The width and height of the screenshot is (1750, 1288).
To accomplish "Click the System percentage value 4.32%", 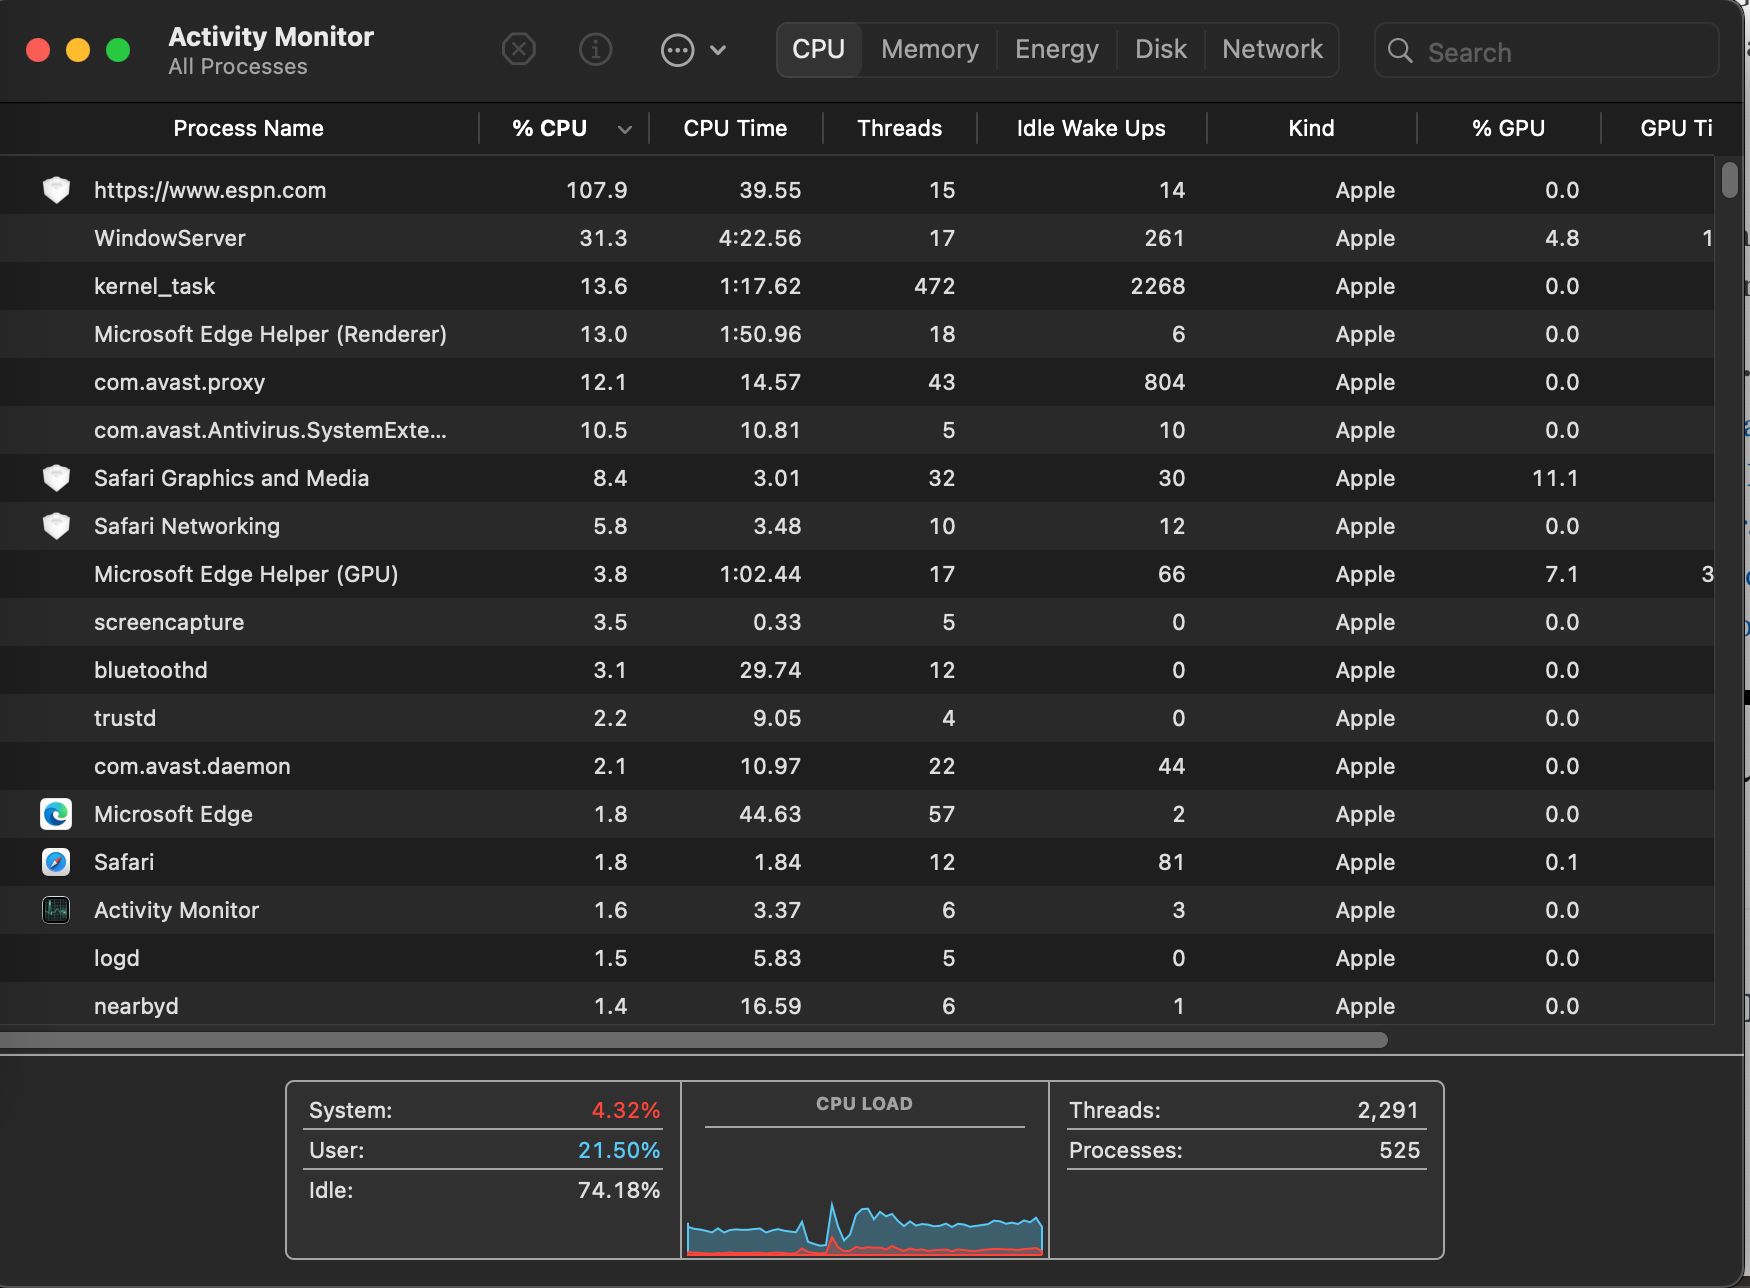I will [x=625, y=1110].
